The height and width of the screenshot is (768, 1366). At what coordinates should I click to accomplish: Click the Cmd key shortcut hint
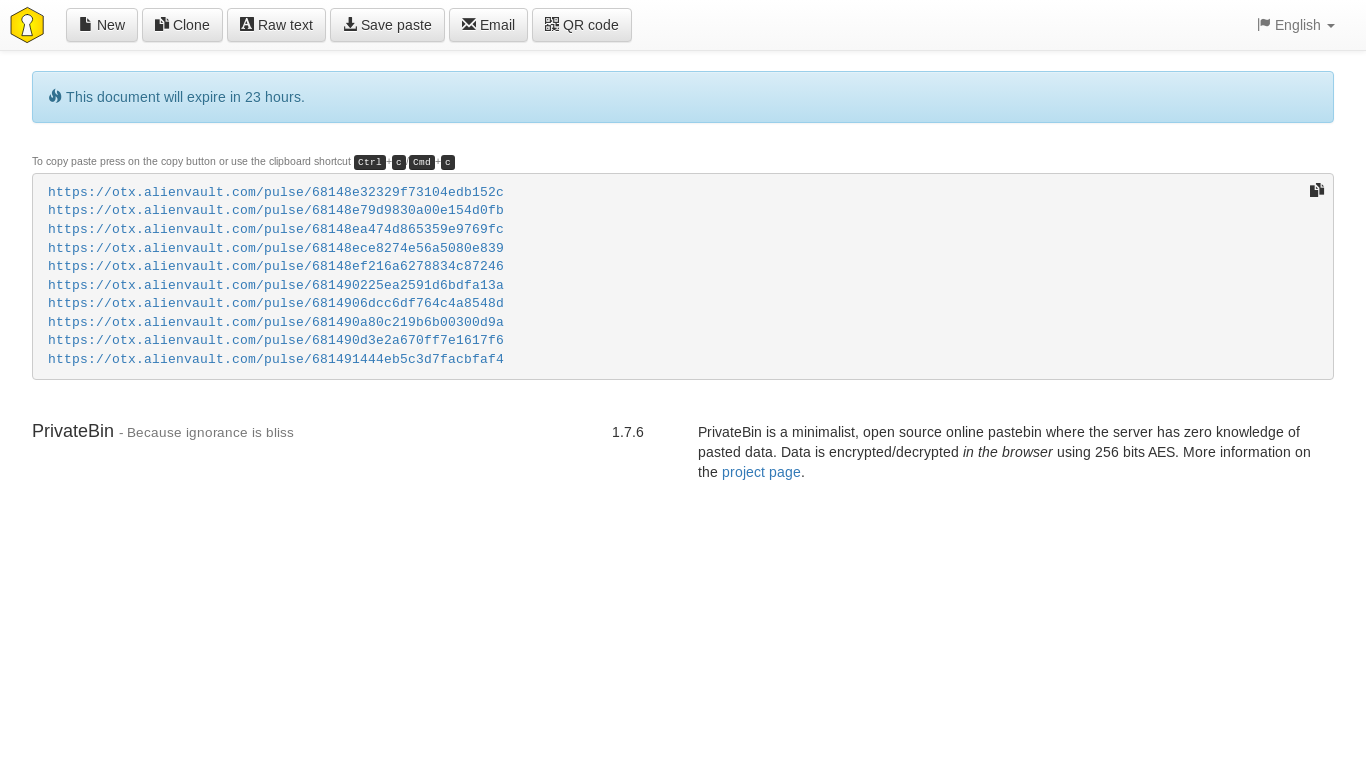click(422, 162)
